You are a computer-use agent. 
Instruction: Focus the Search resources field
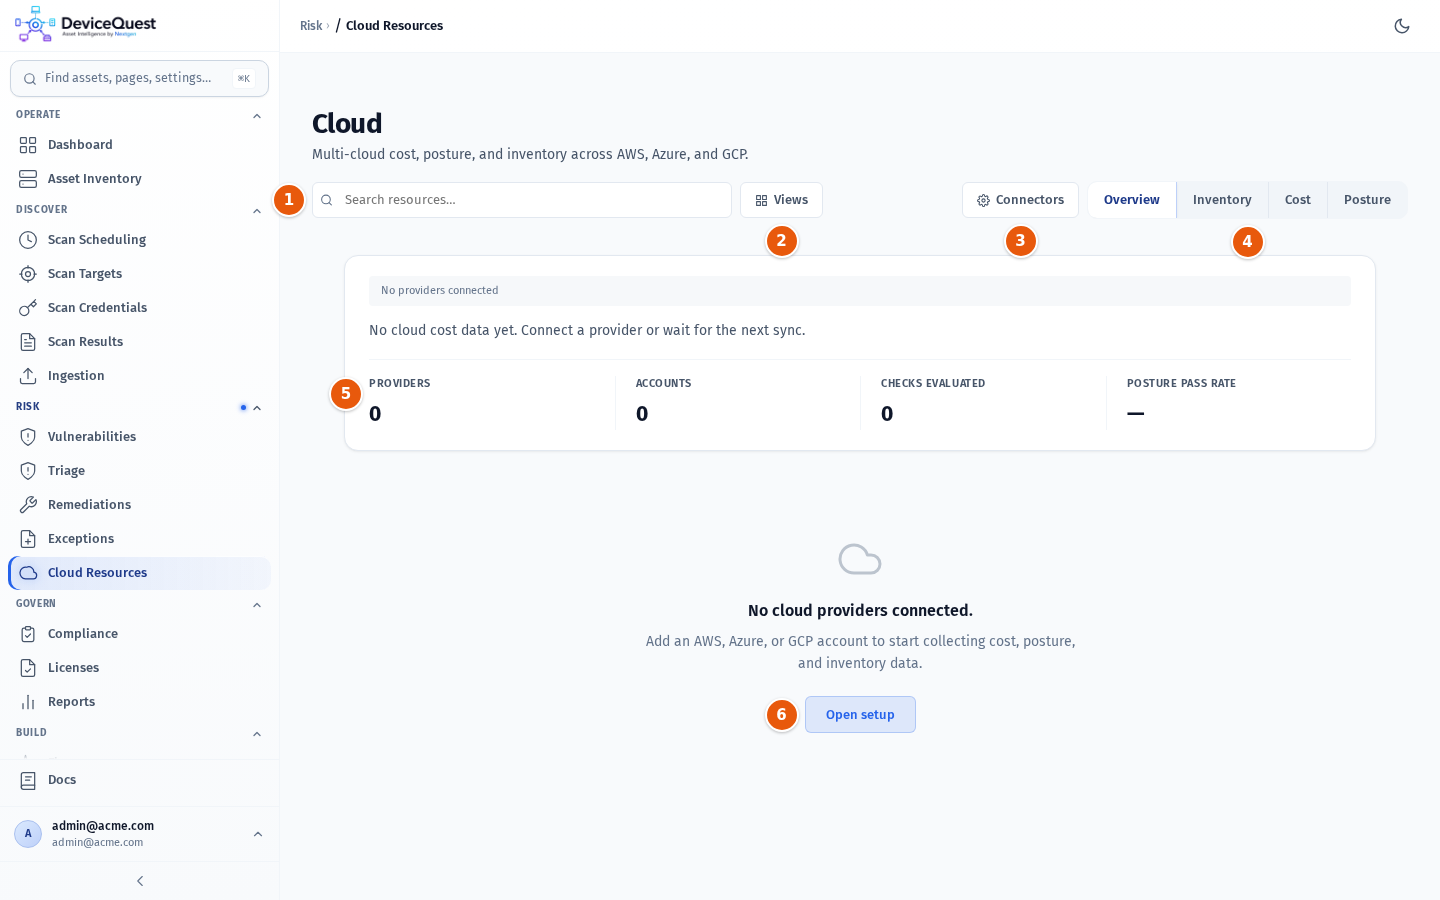tap(522, 200)
